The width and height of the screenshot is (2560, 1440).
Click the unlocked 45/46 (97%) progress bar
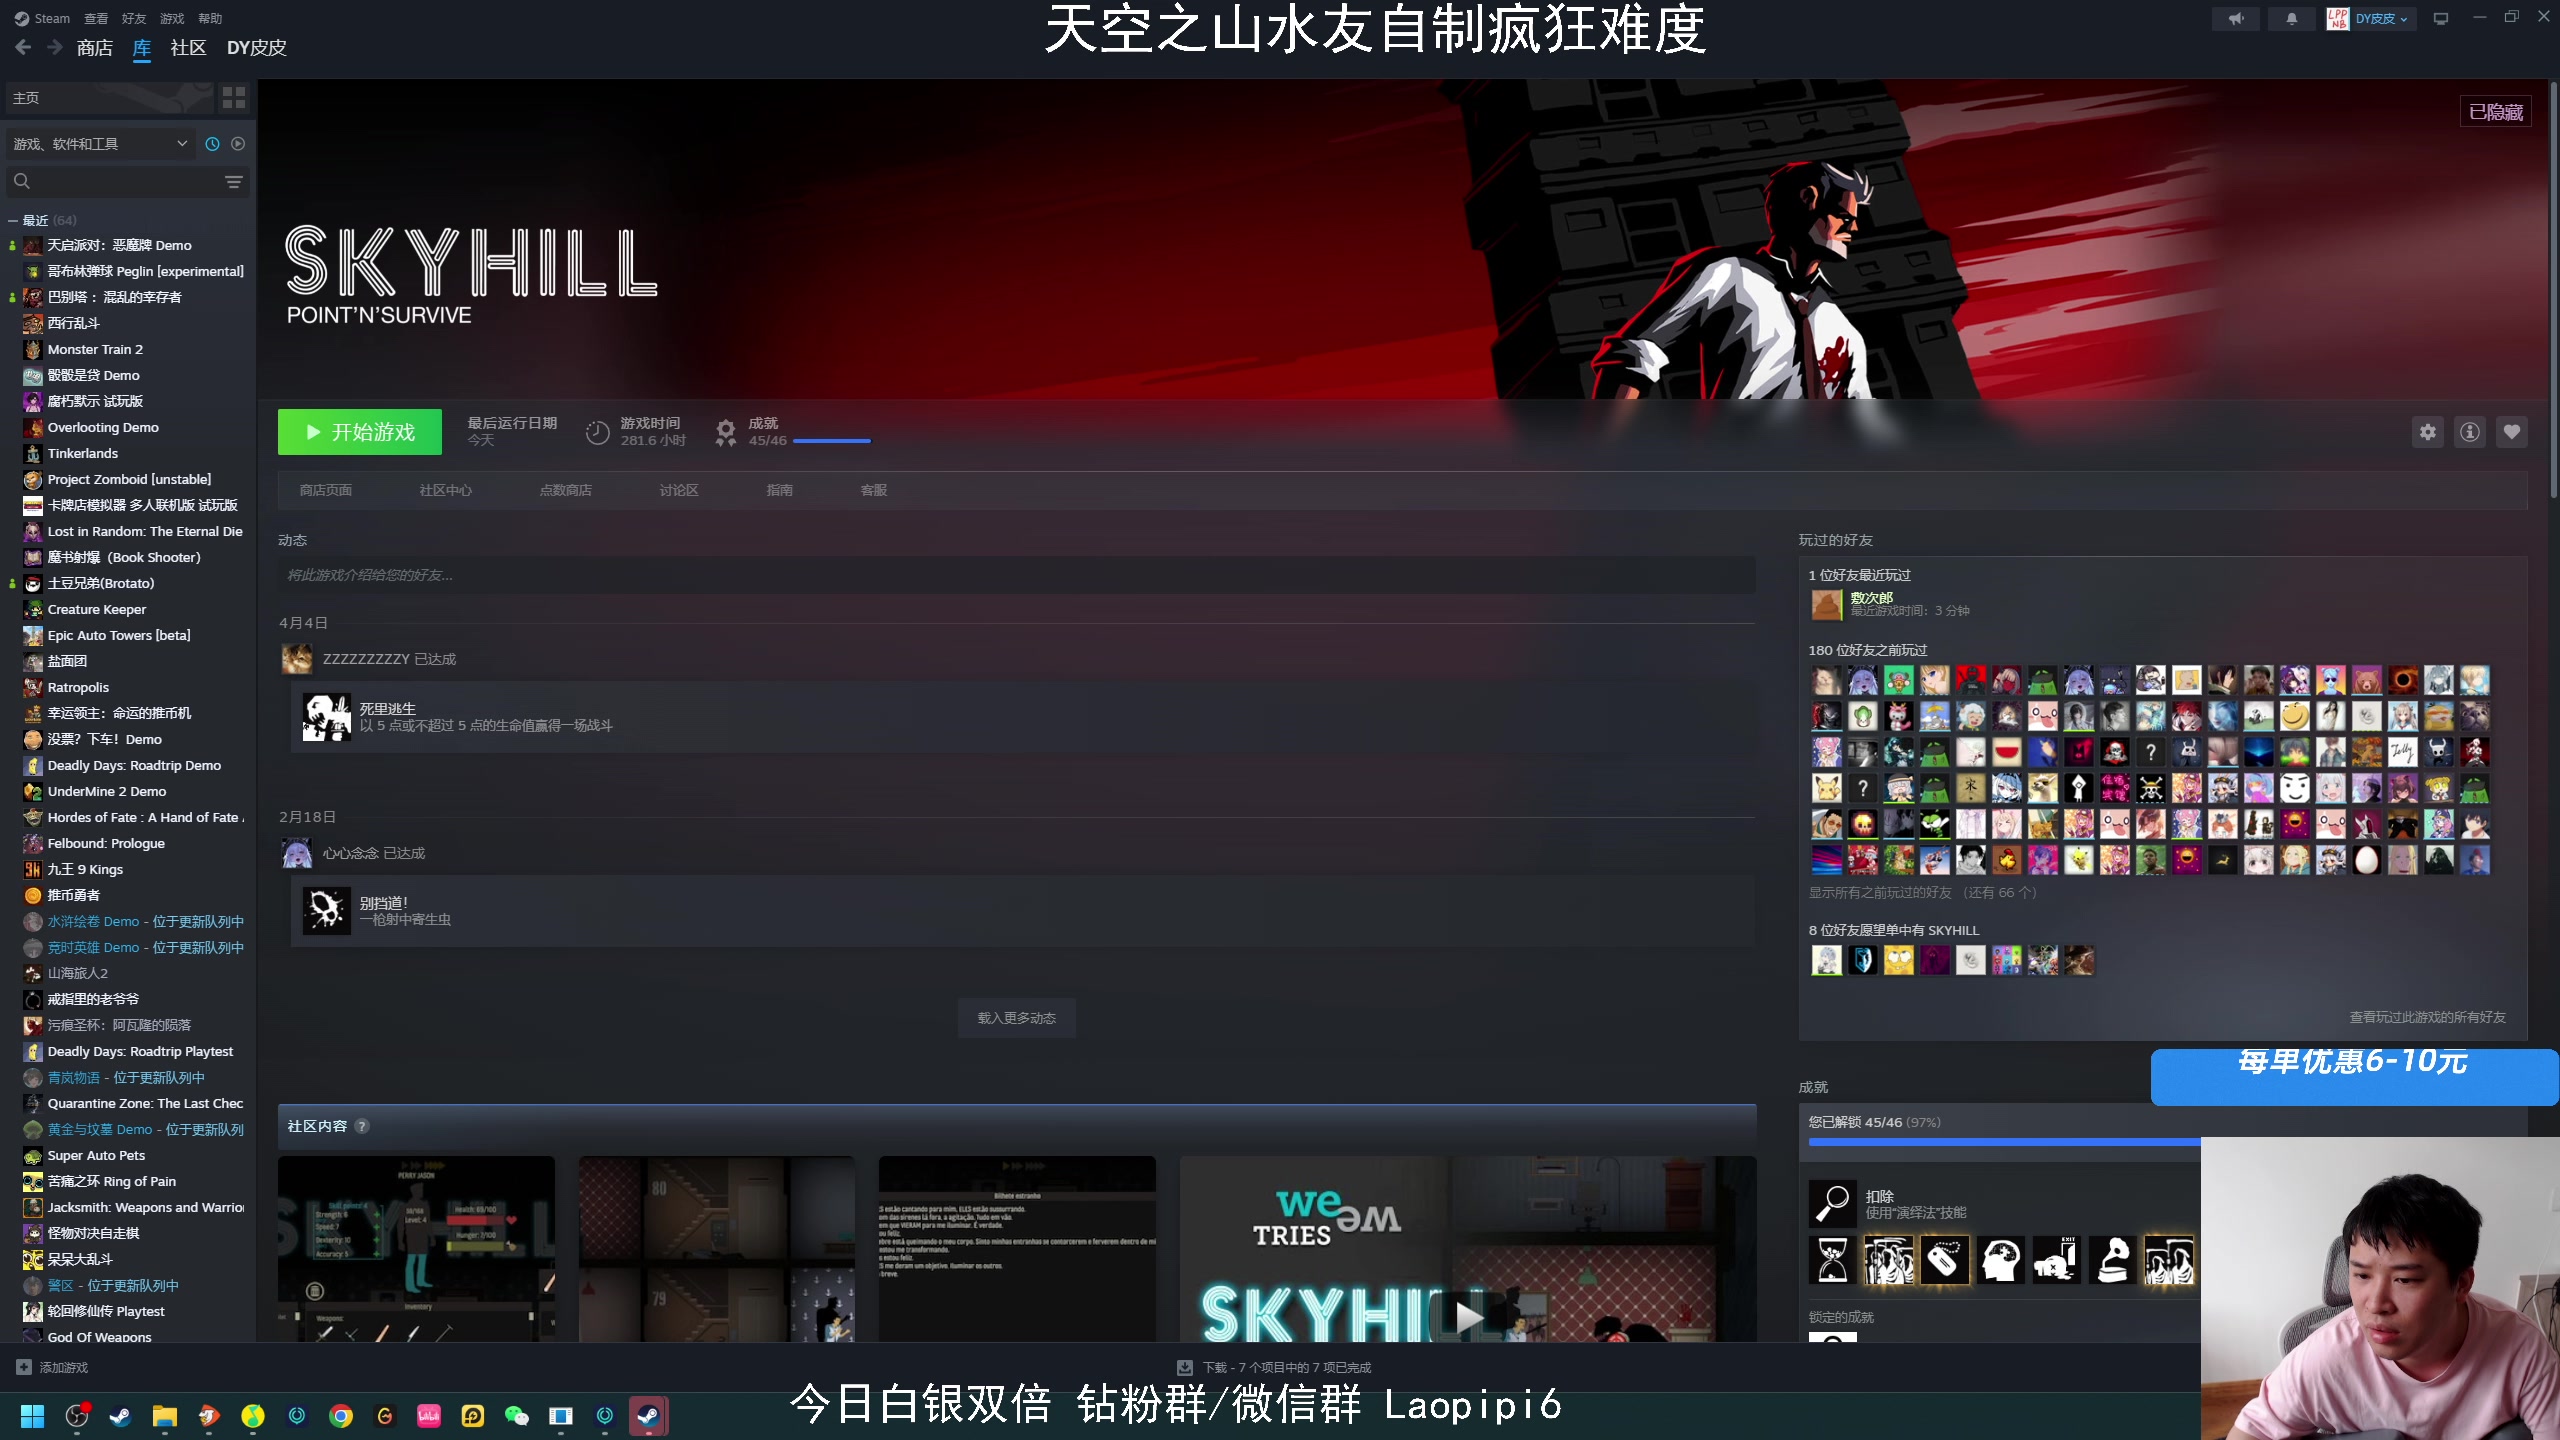coord(2004,1141)
